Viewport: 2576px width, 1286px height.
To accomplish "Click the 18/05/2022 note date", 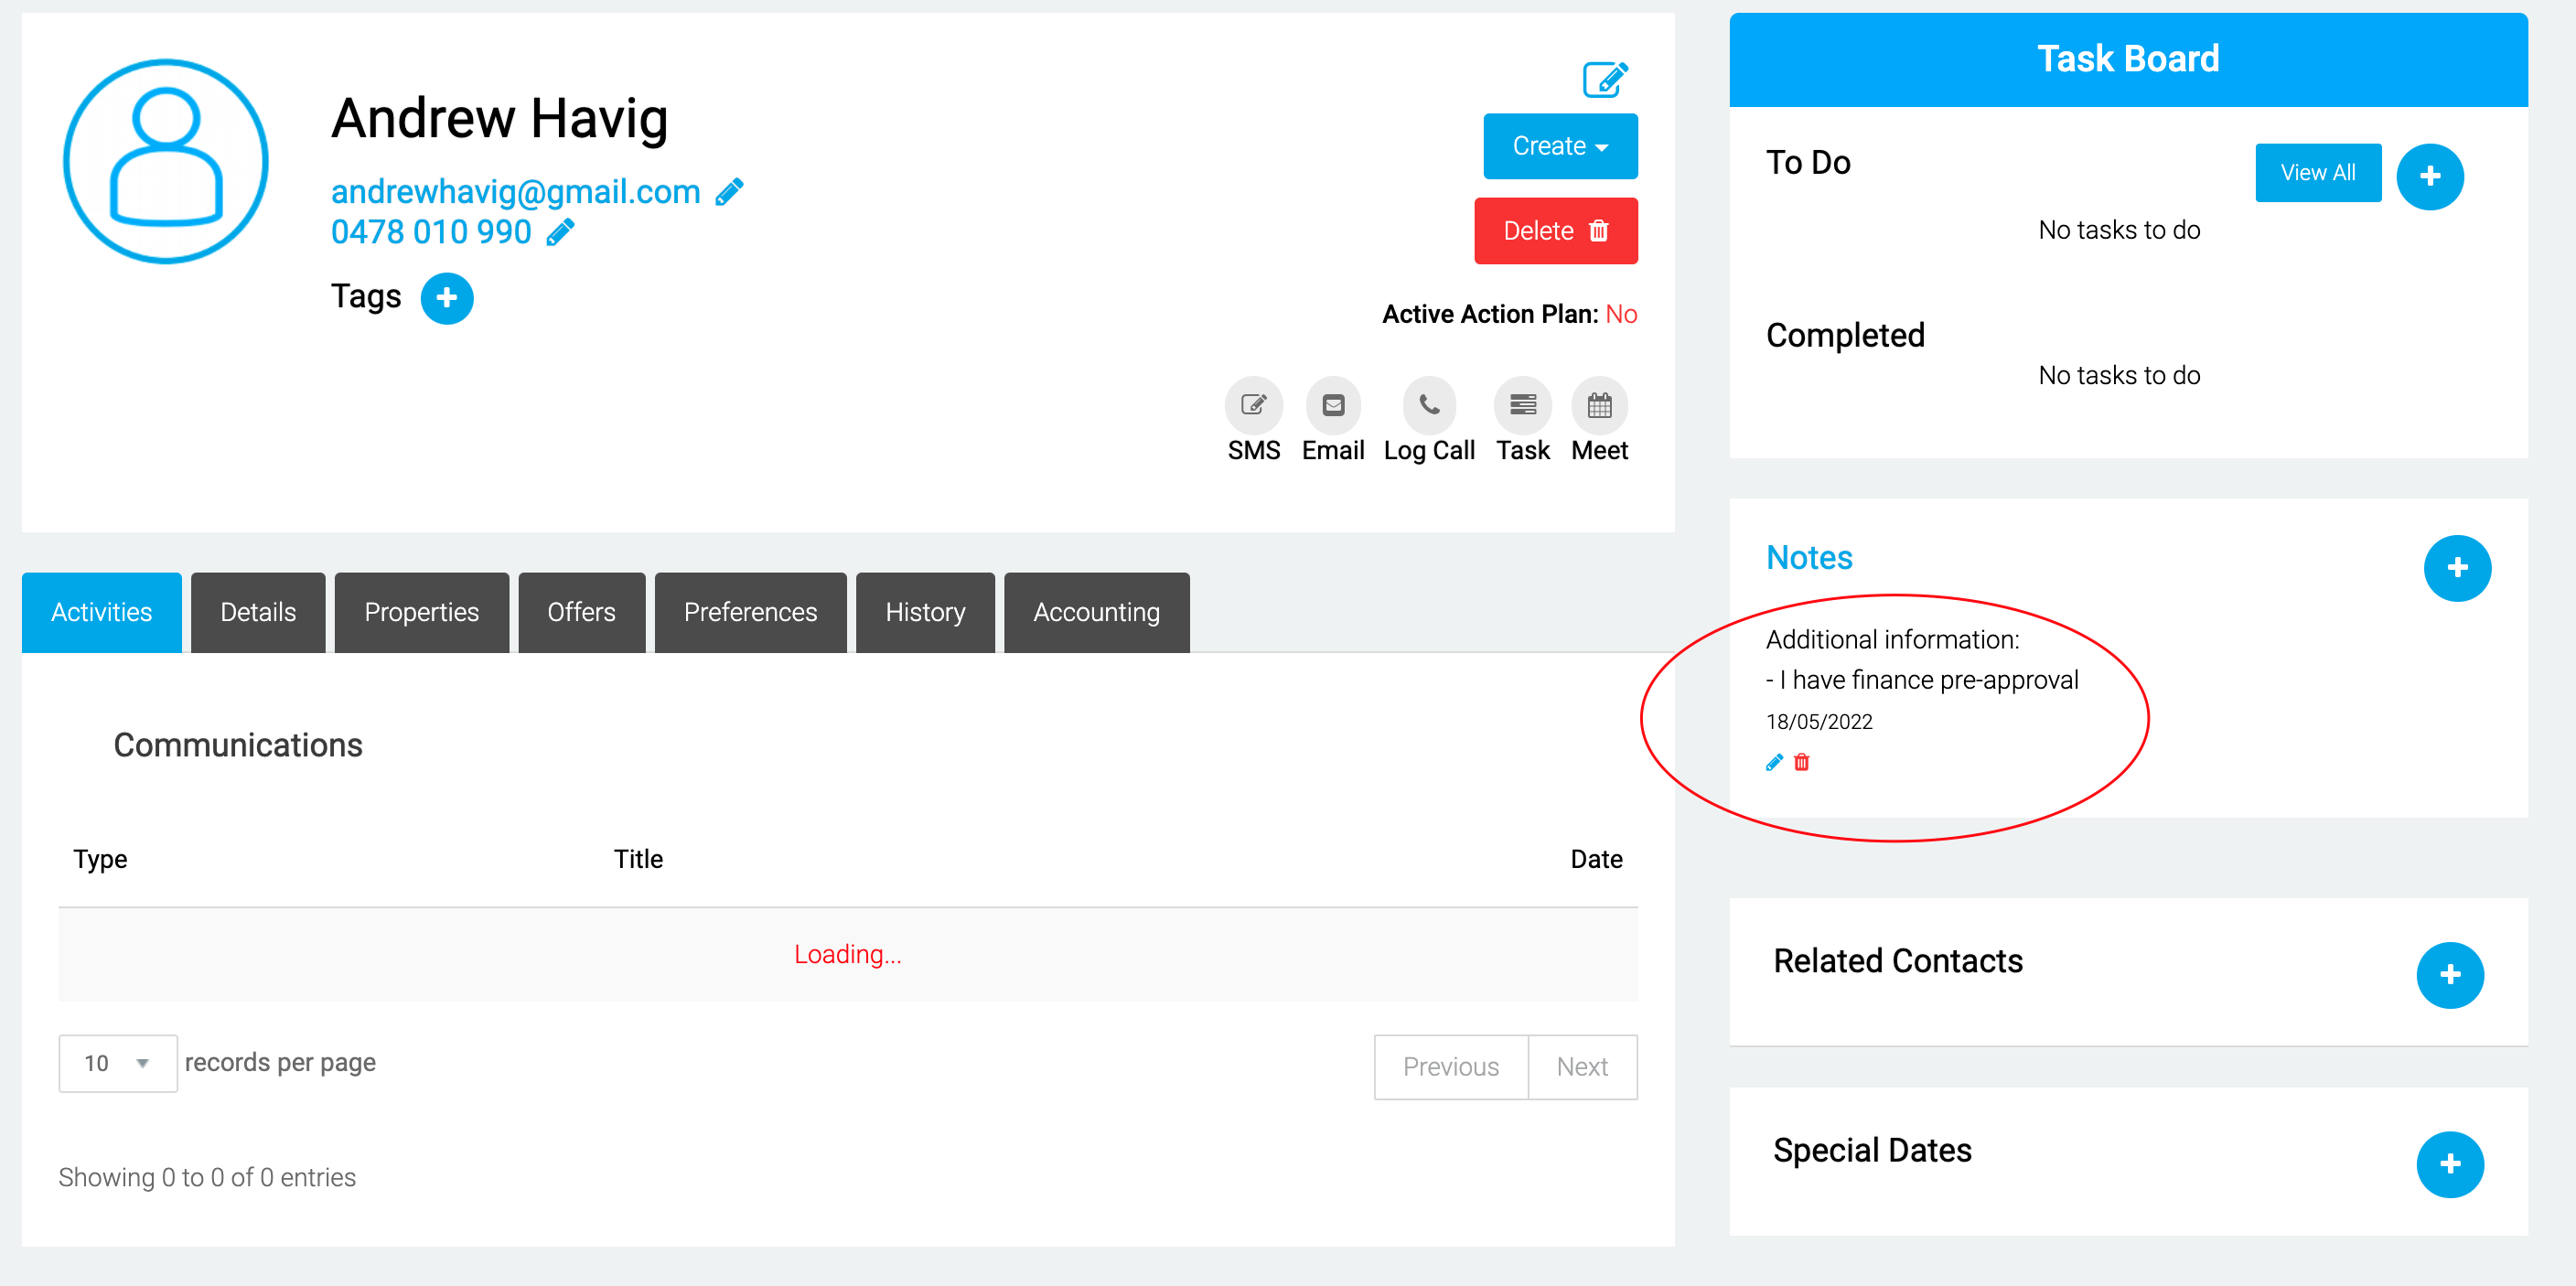I will 1818,721.
